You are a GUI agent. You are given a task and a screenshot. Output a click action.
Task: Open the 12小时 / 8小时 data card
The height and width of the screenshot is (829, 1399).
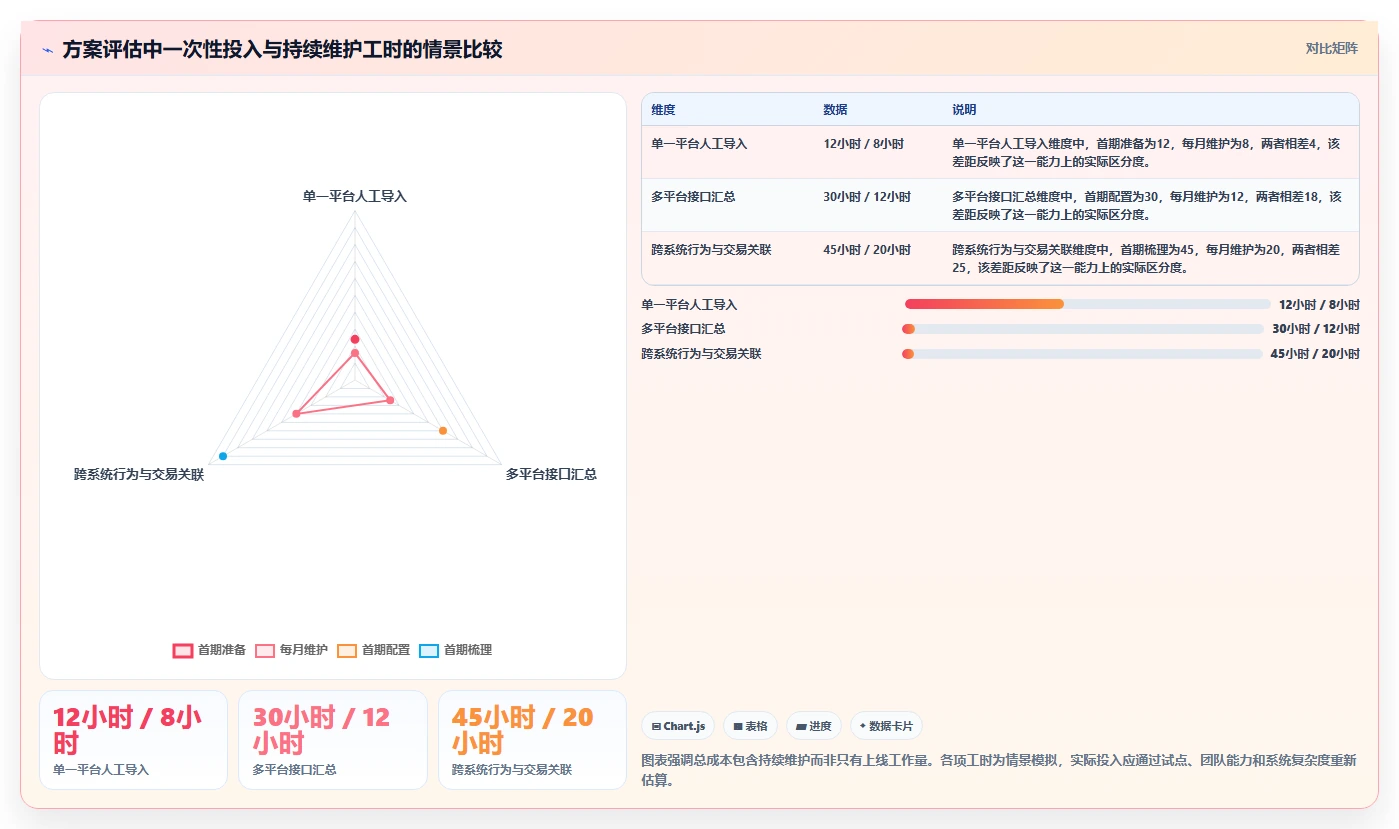coord(133,740)
